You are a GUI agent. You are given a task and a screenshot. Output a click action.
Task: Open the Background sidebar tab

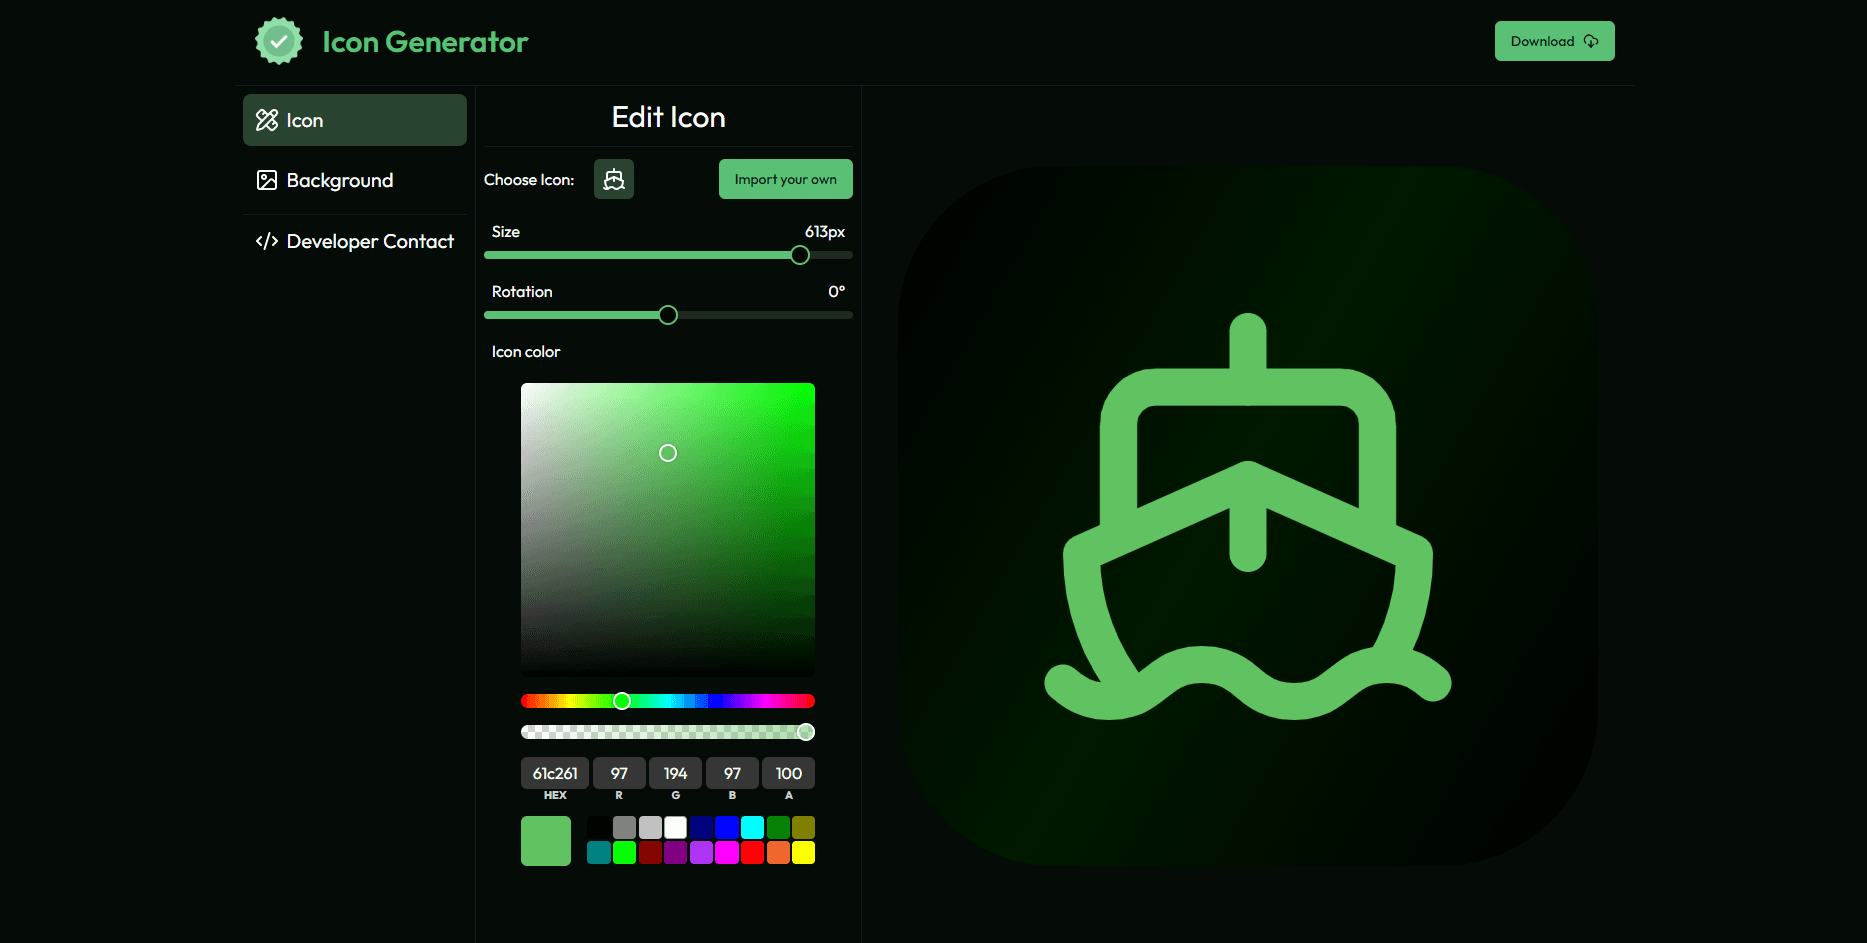pos(355,180)
